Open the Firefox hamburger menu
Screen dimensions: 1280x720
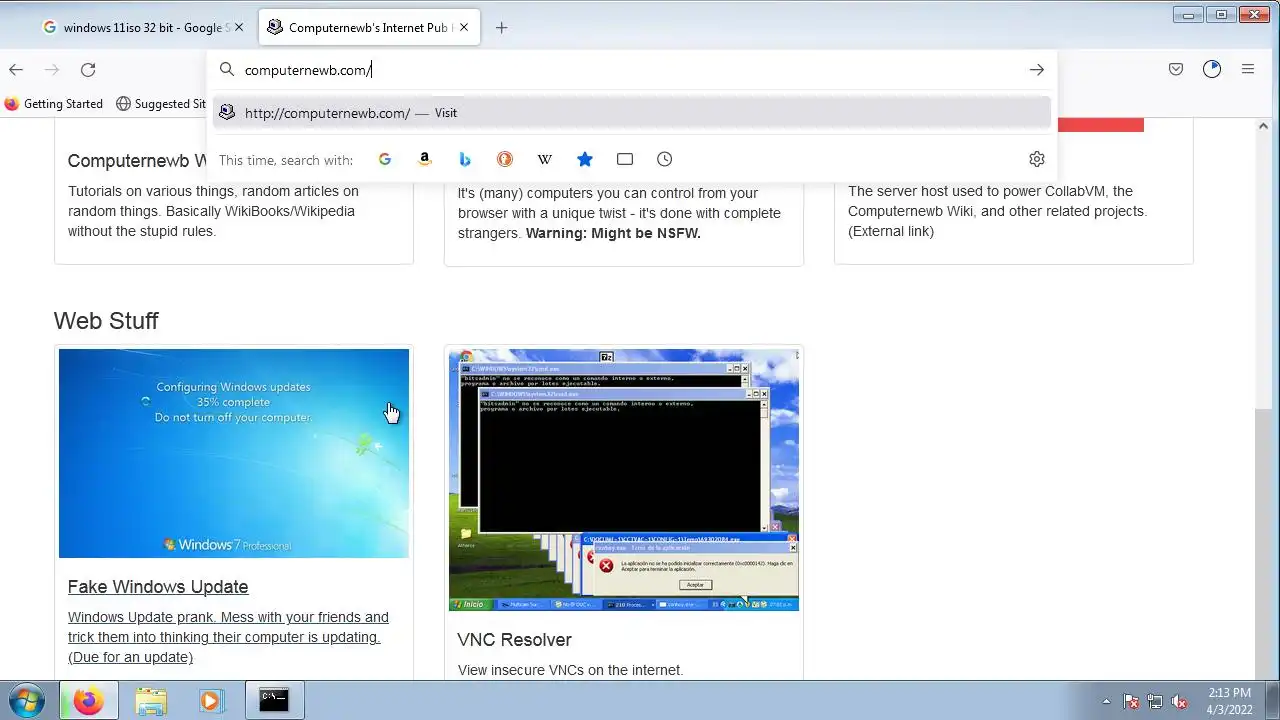(1248, 69)
